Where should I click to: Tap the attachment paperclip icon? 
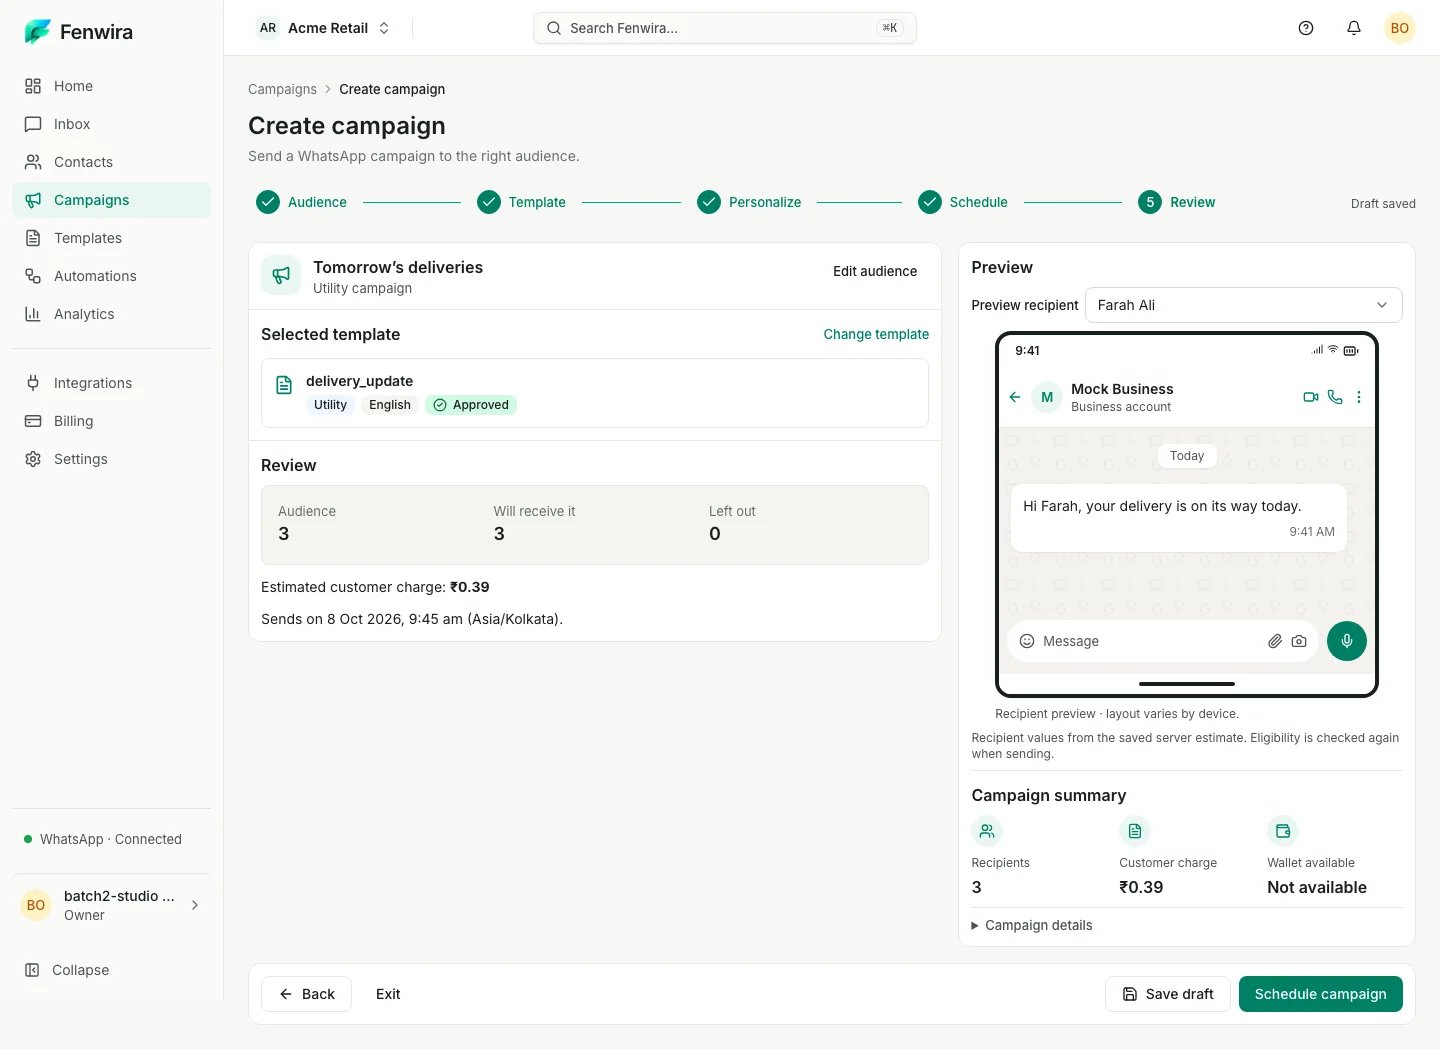click(1275, 641)
